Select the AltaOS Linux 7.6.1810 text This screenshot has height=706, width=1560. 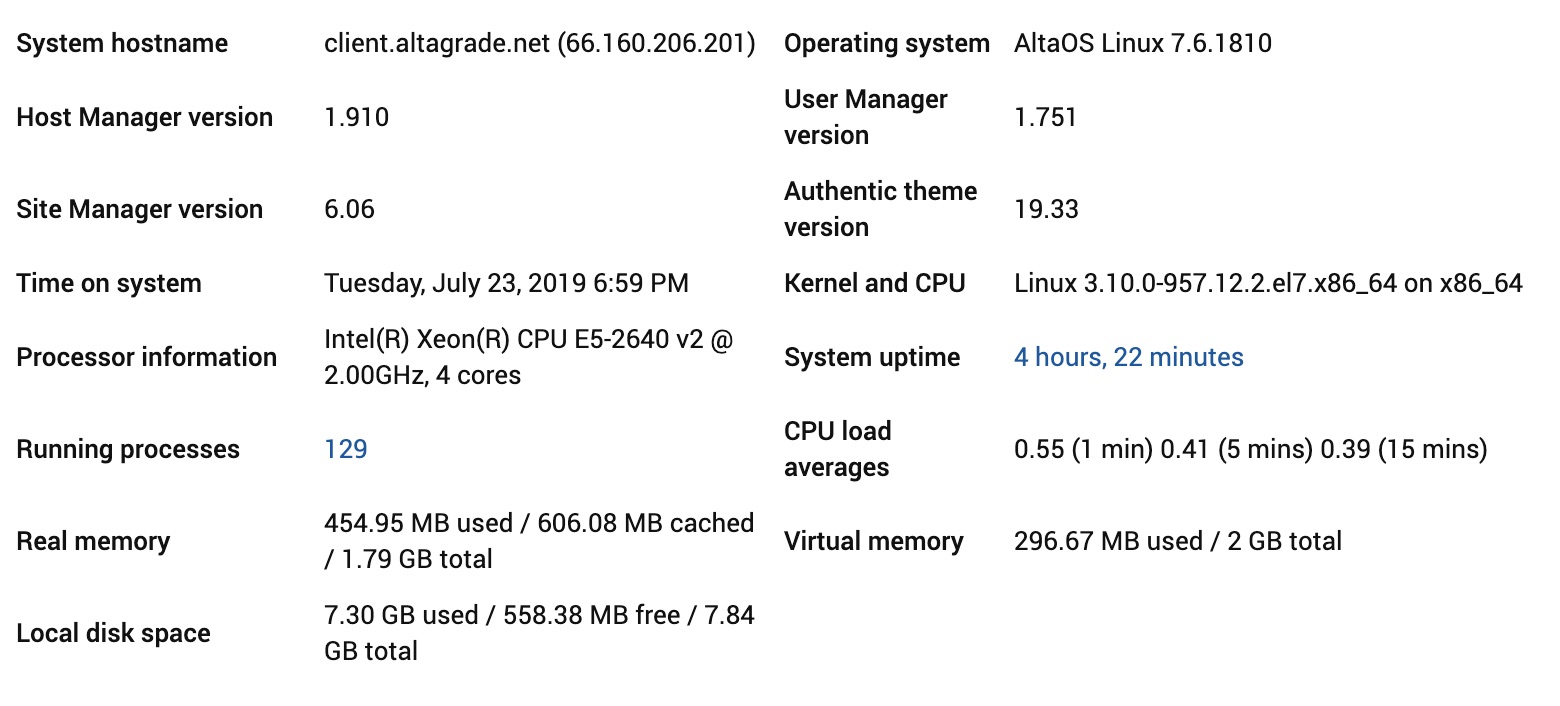(1143, 43)
